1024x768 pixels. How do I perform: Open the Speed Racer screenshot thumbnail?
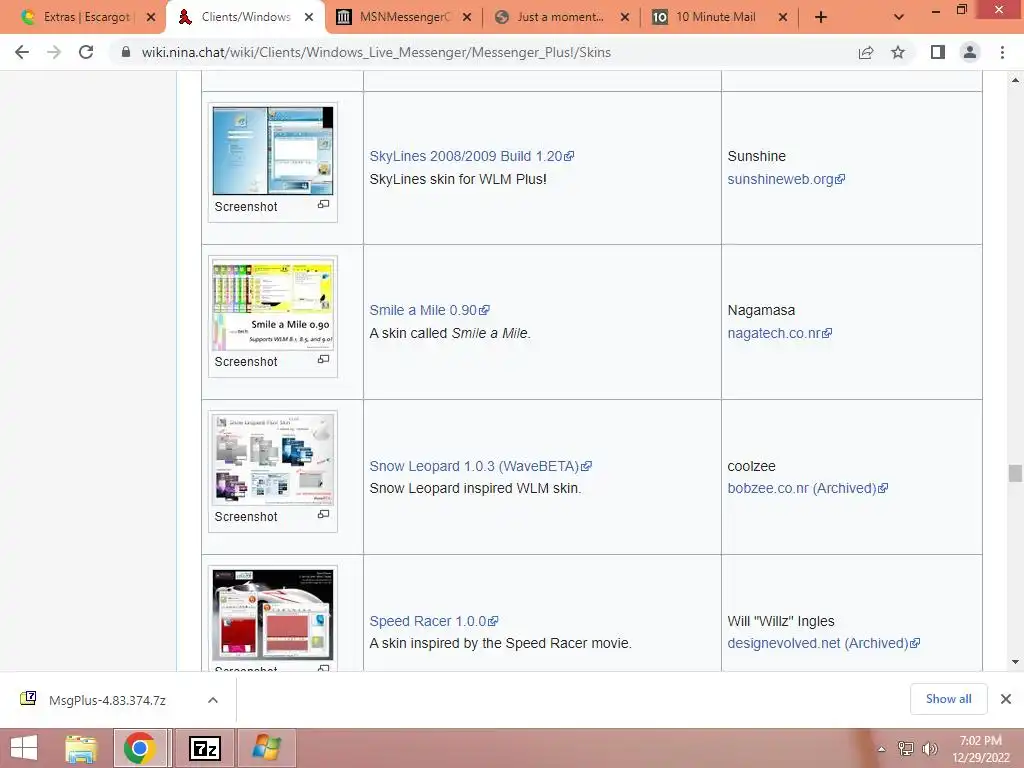point(273,615)
